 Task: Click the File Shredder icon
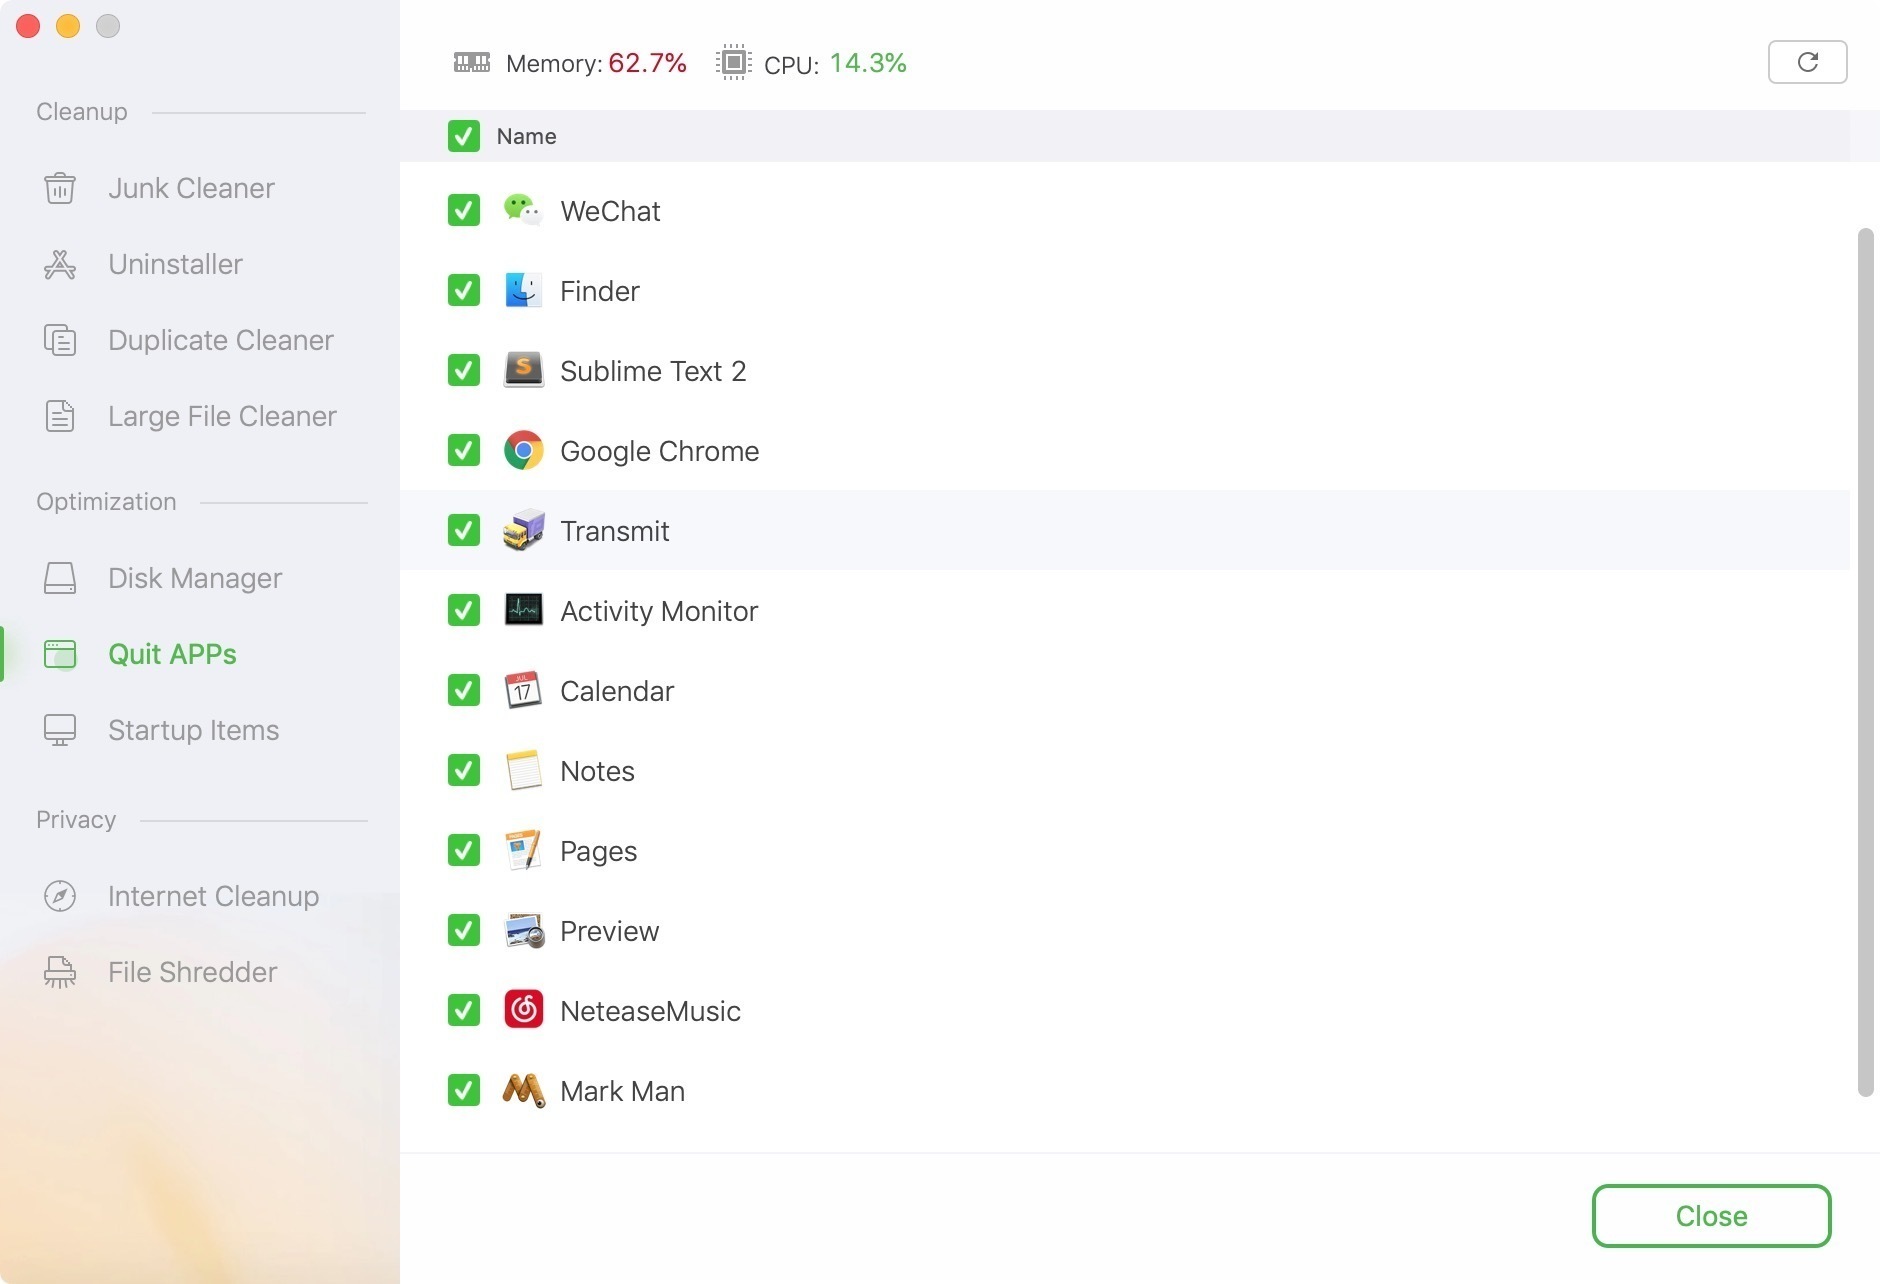(60, 972)
